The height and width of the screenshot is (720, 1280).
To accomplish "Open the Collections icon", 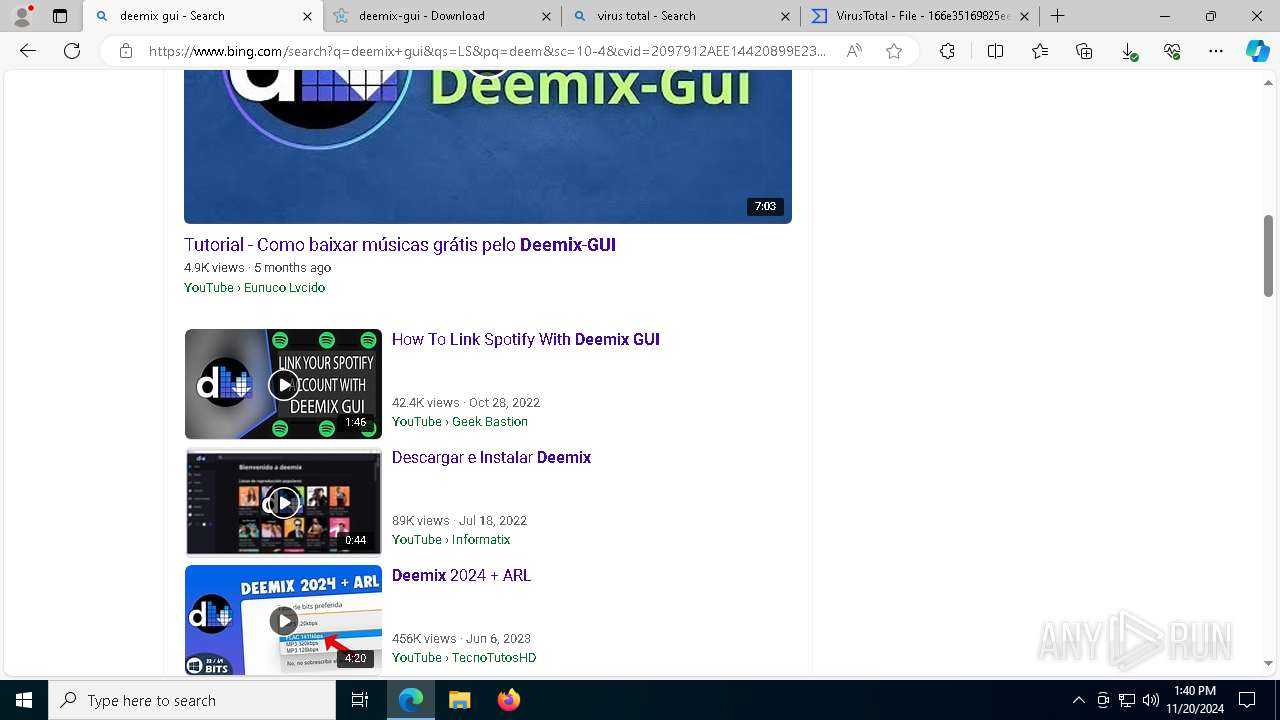I will click(1084, 51).
